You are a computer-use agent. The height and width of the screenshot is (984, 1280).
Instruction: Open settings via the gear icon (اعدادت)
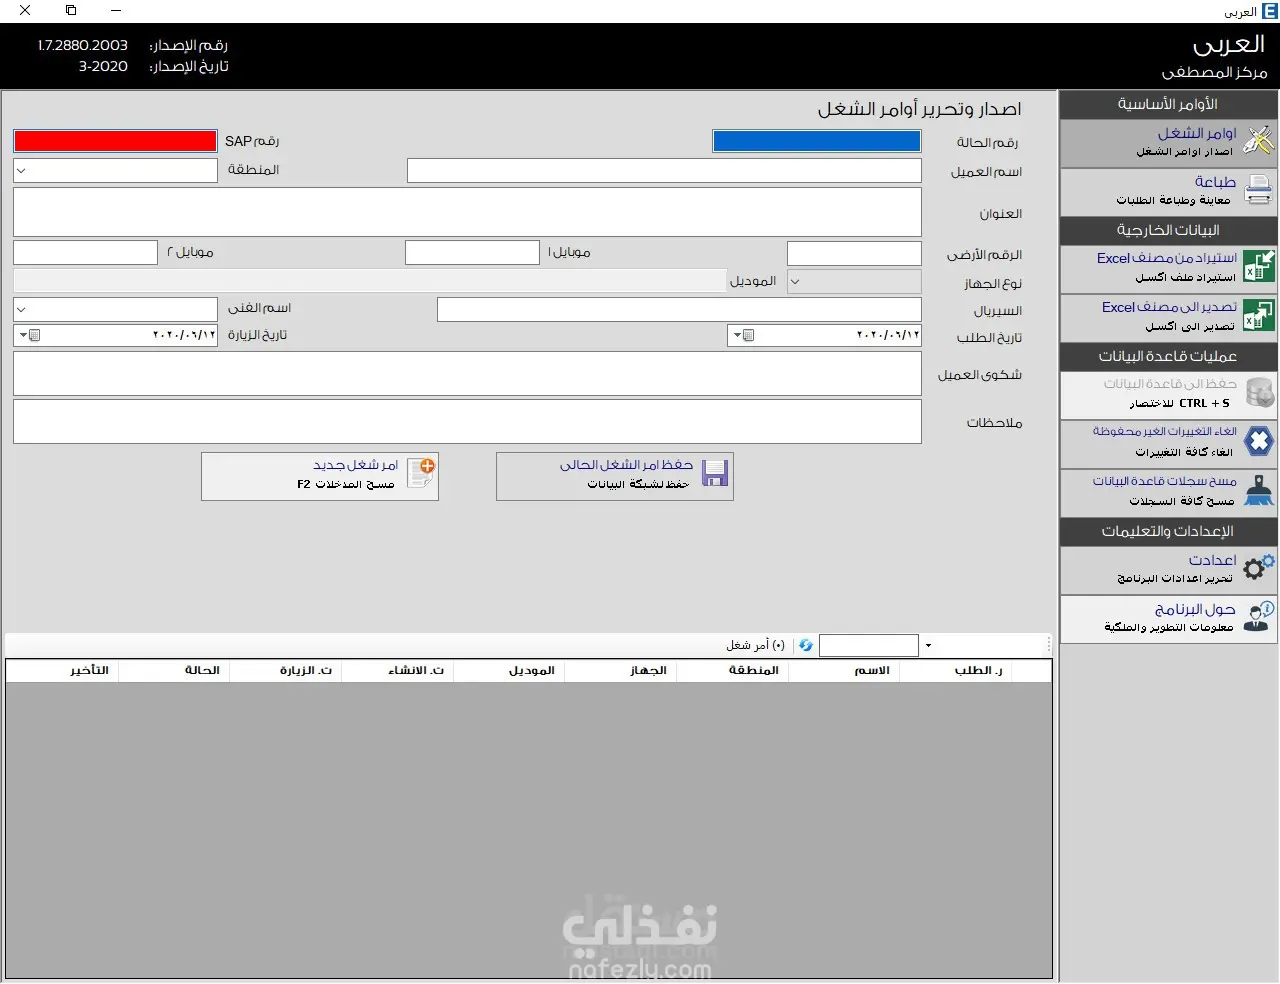pos(1258,567)
